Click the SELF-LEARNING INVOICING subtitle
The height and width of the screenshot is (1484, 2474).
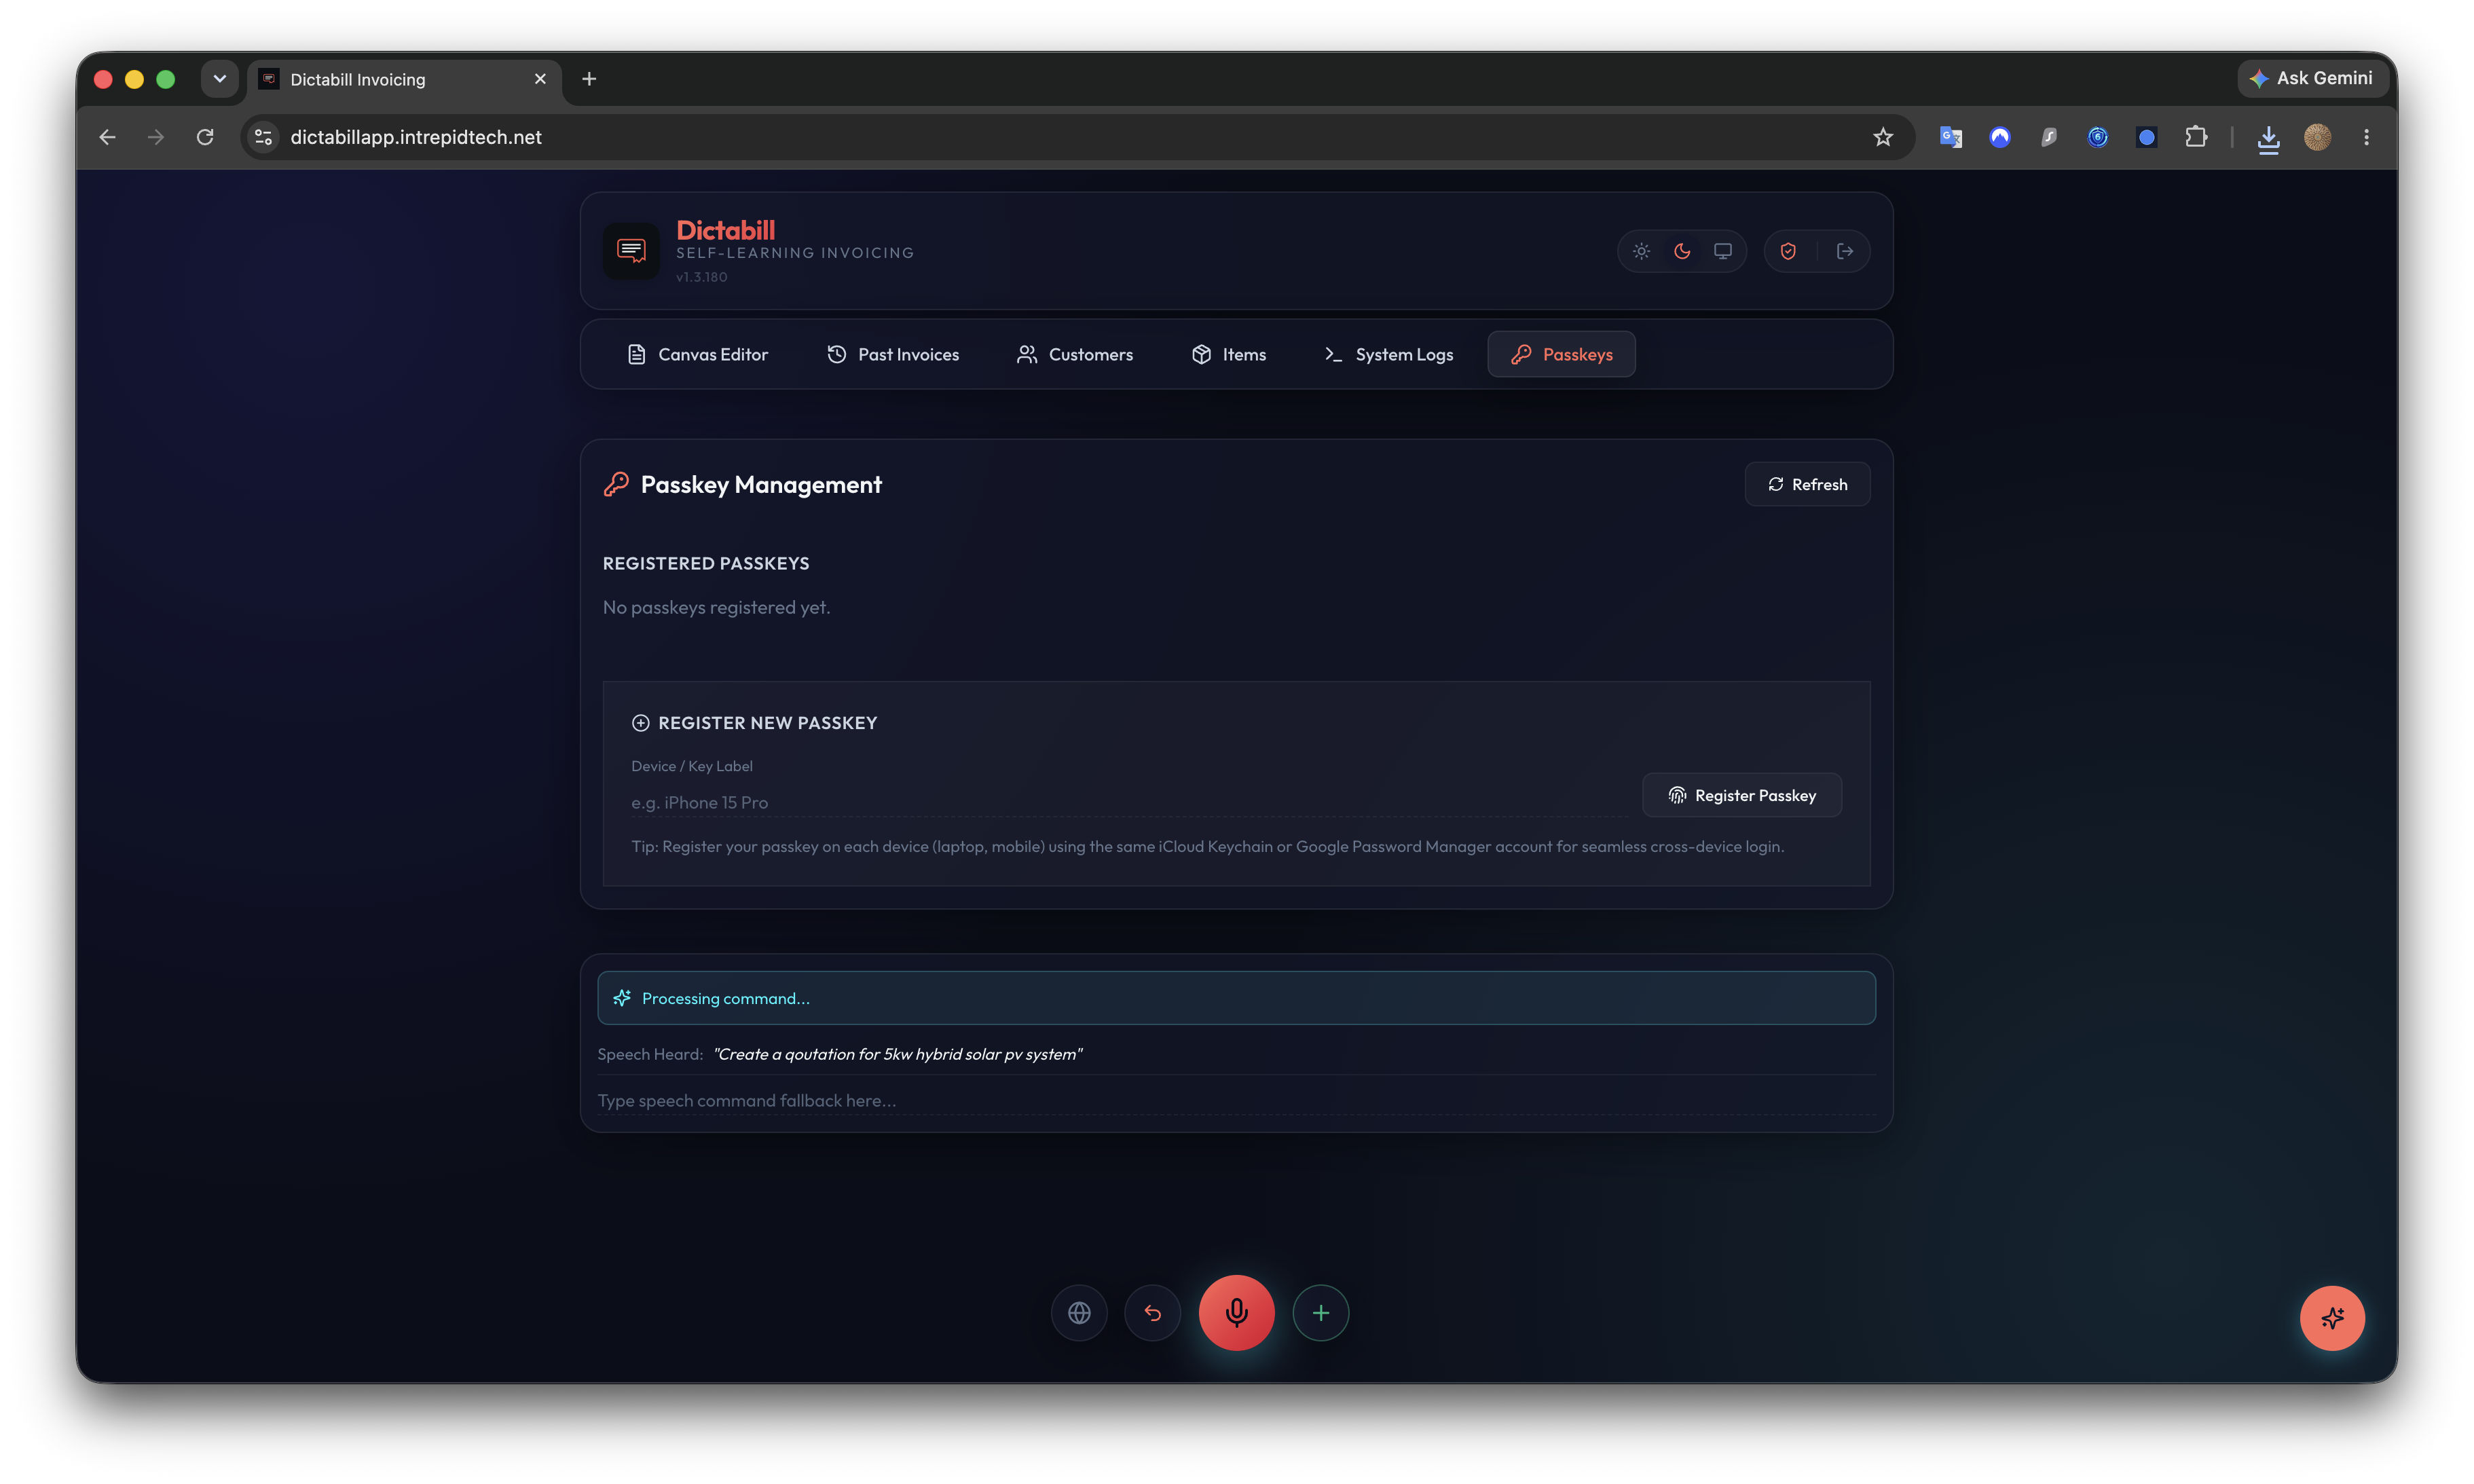pyautogui.click(x=795, y=253)
